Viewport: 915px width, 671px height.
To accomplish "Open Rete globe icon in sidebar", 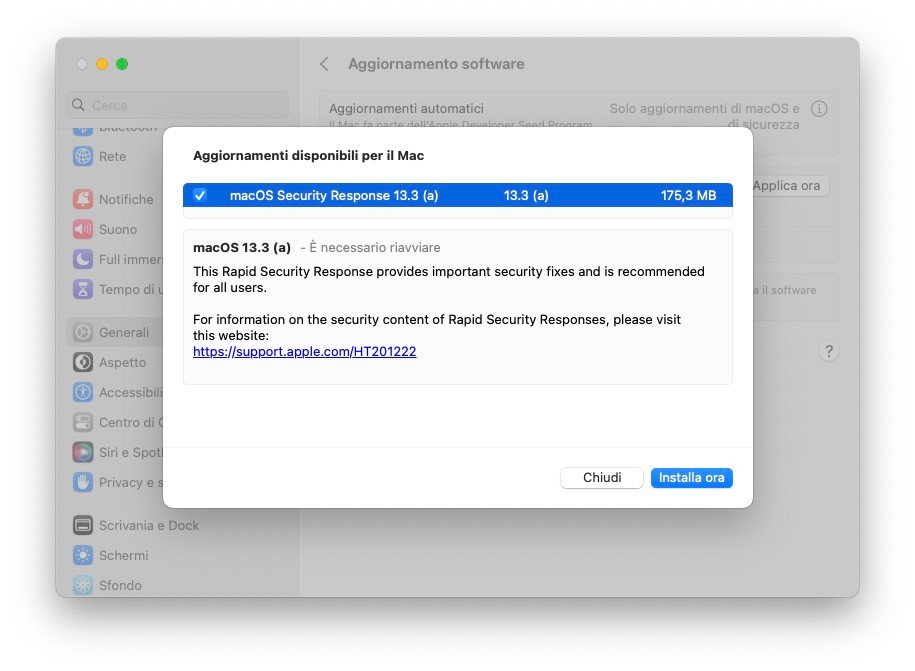I will point(83,156).
